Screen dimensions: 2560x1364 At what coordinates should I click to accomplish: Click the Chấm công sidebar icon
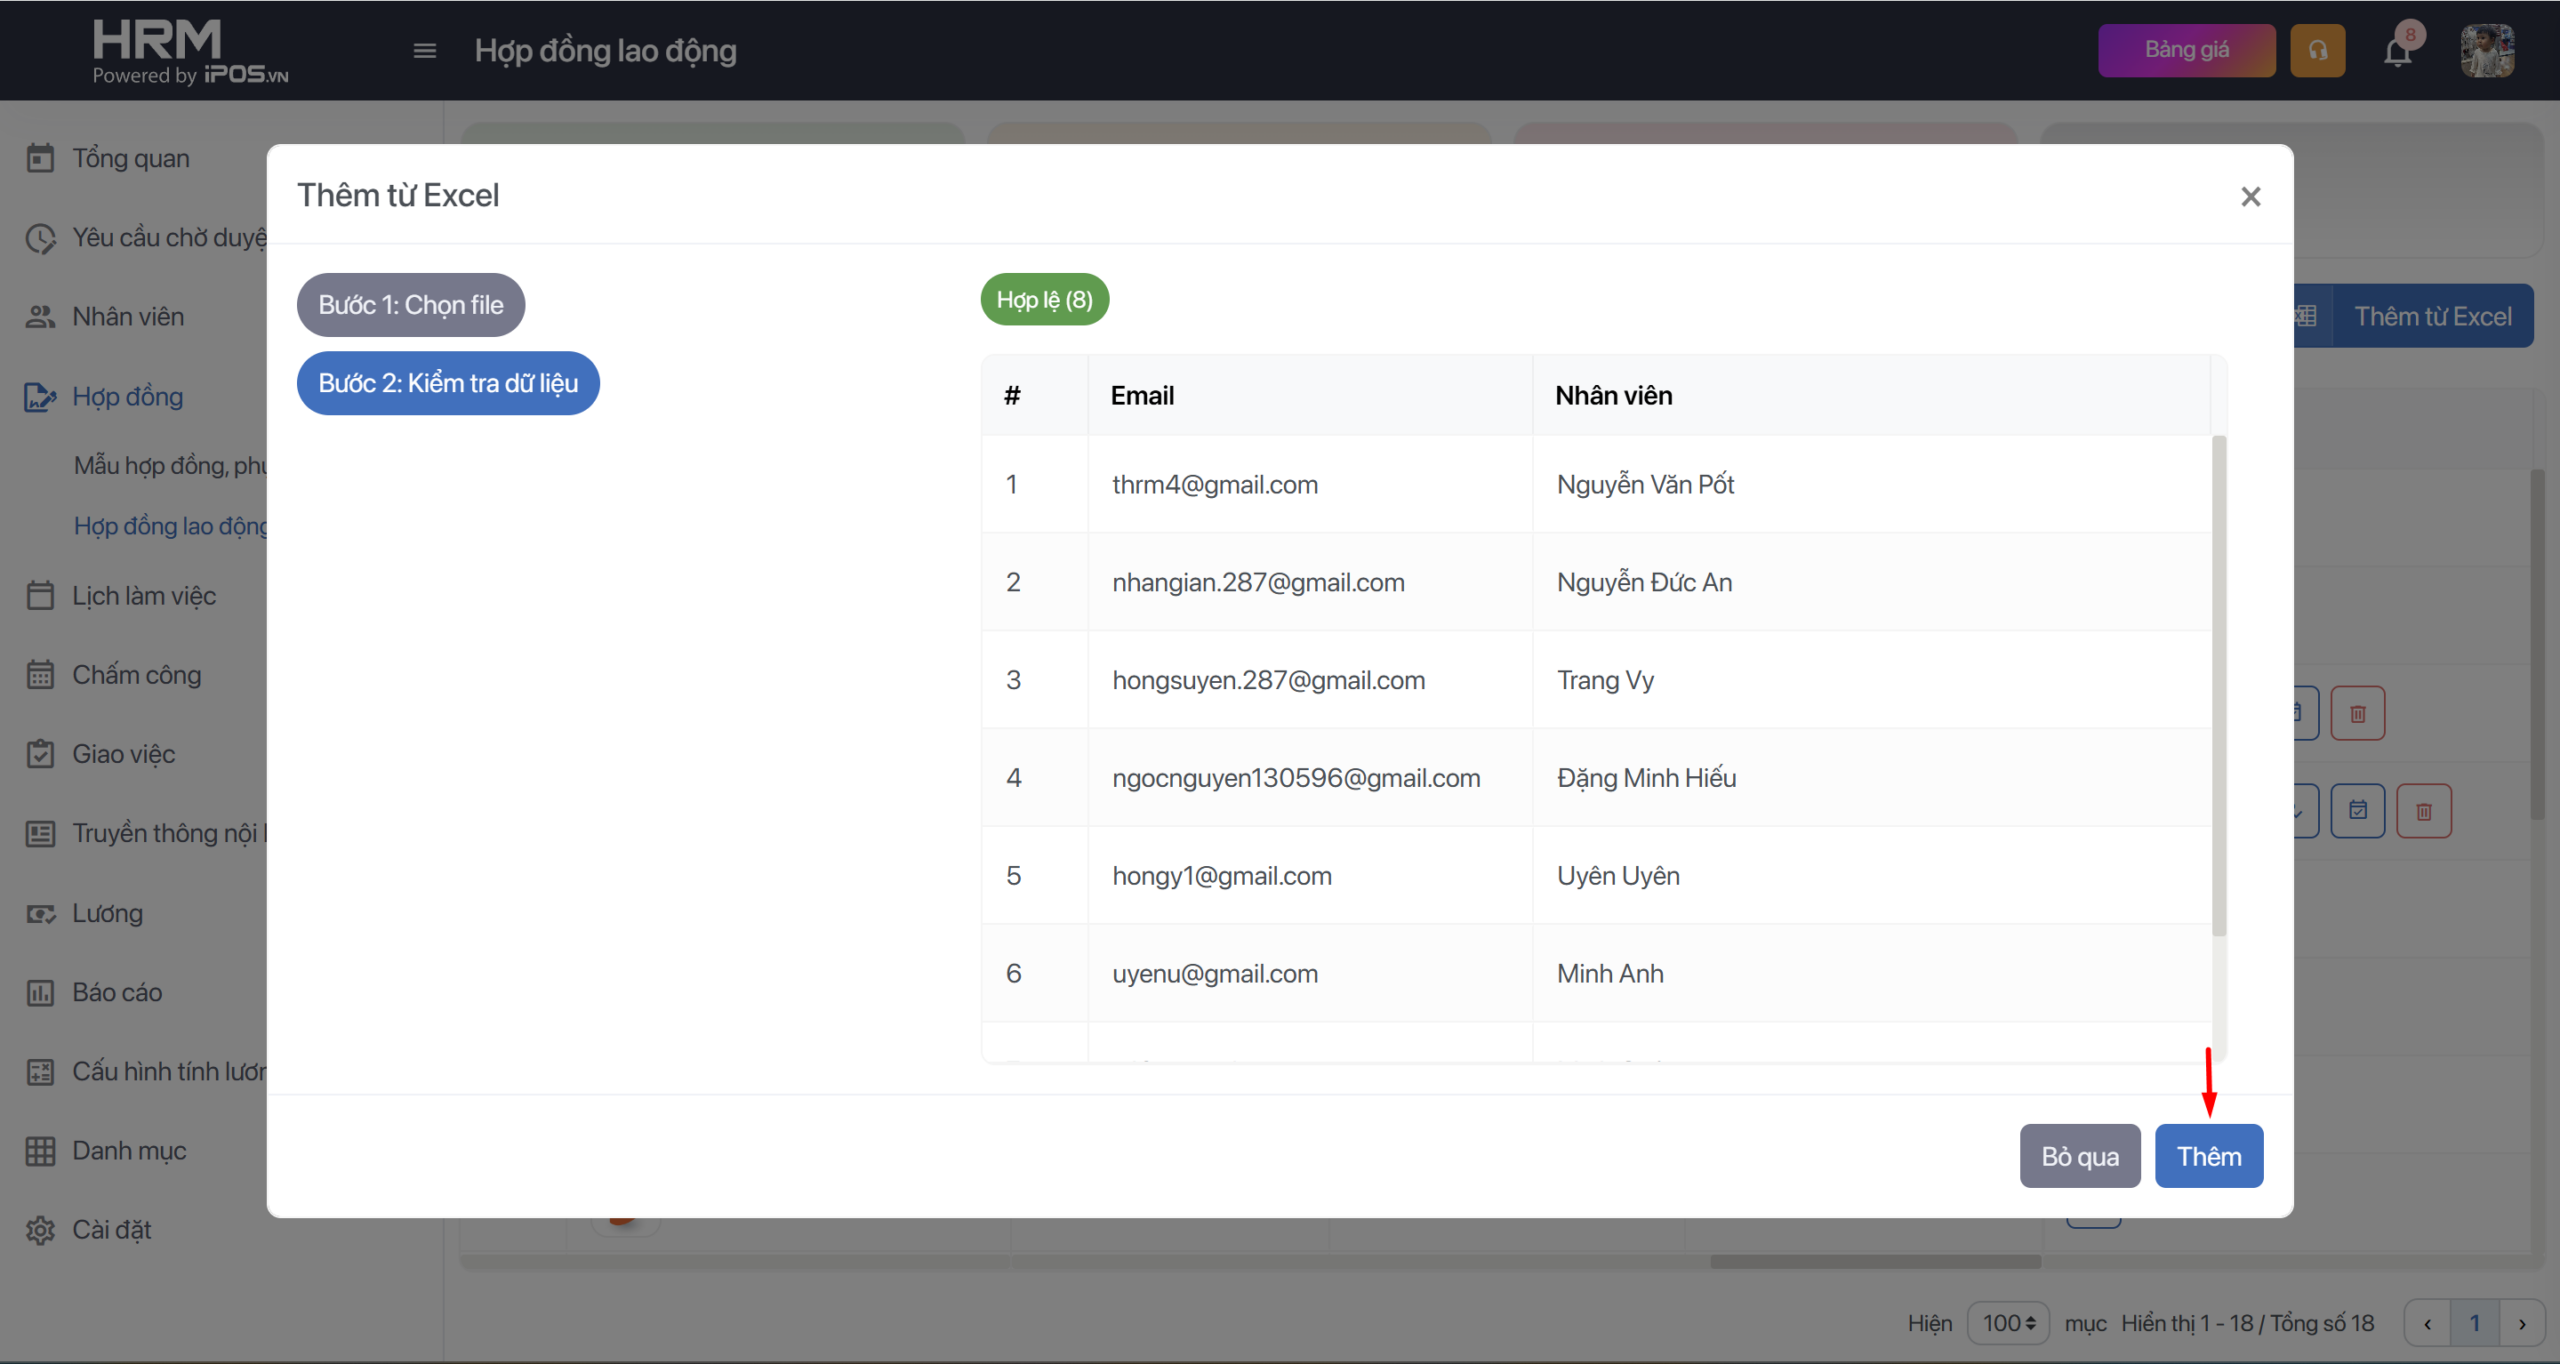40,675
